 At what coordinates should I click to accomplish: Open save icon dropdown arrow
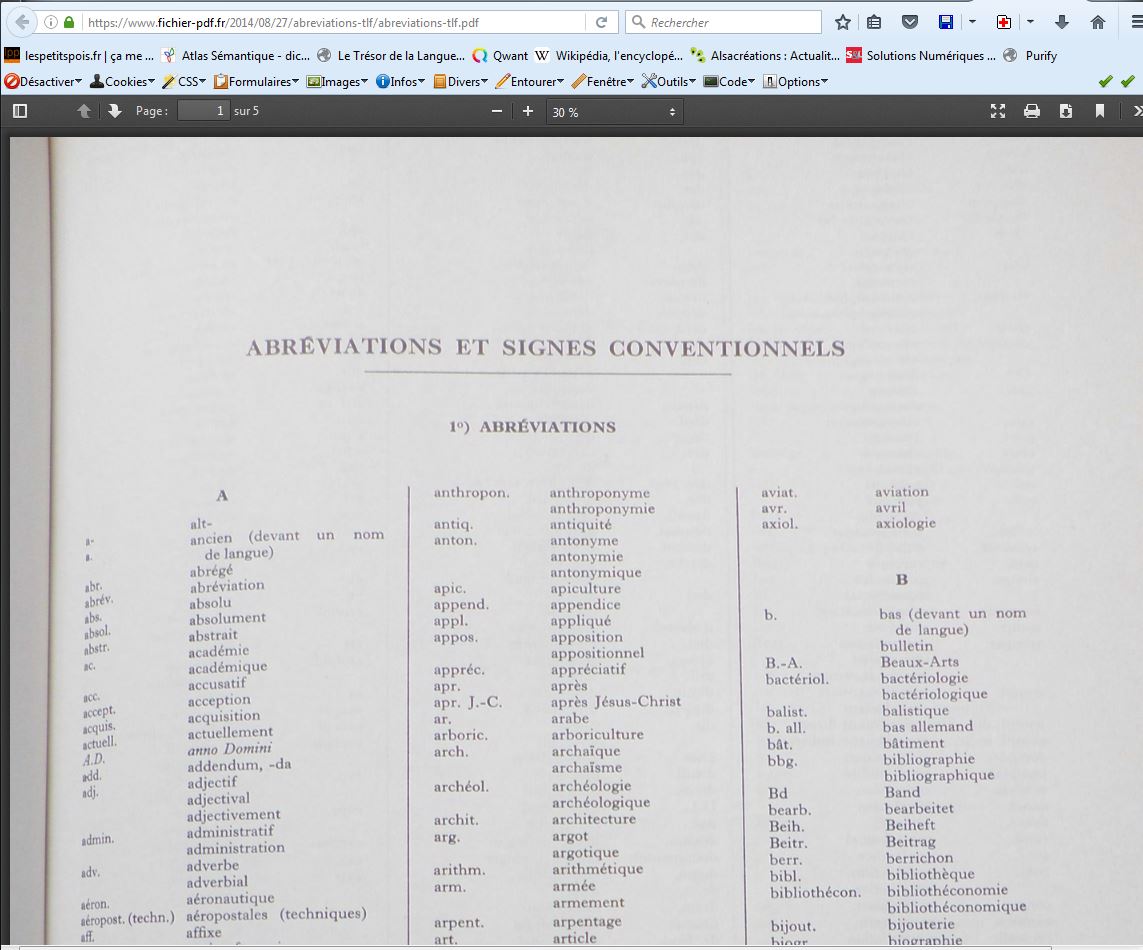[x=972, y=22]
